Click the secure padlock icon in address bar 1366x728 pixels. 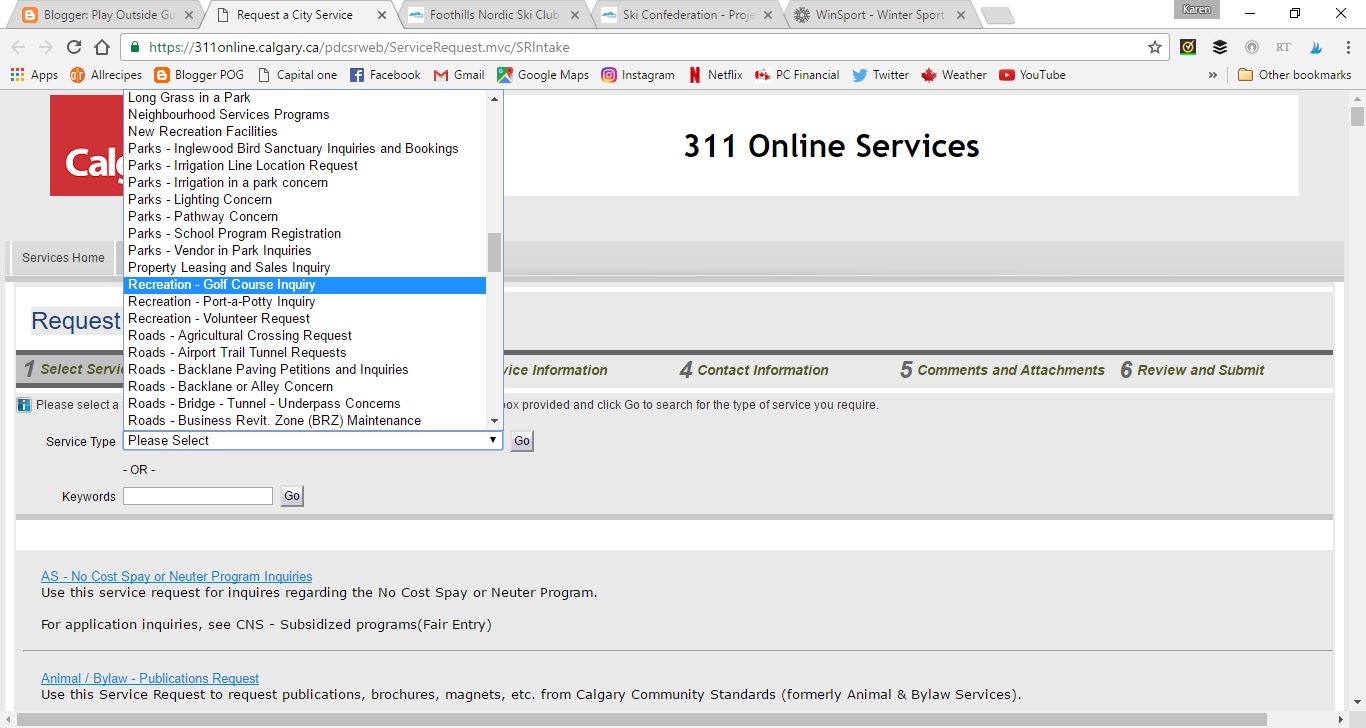[135, 47]
